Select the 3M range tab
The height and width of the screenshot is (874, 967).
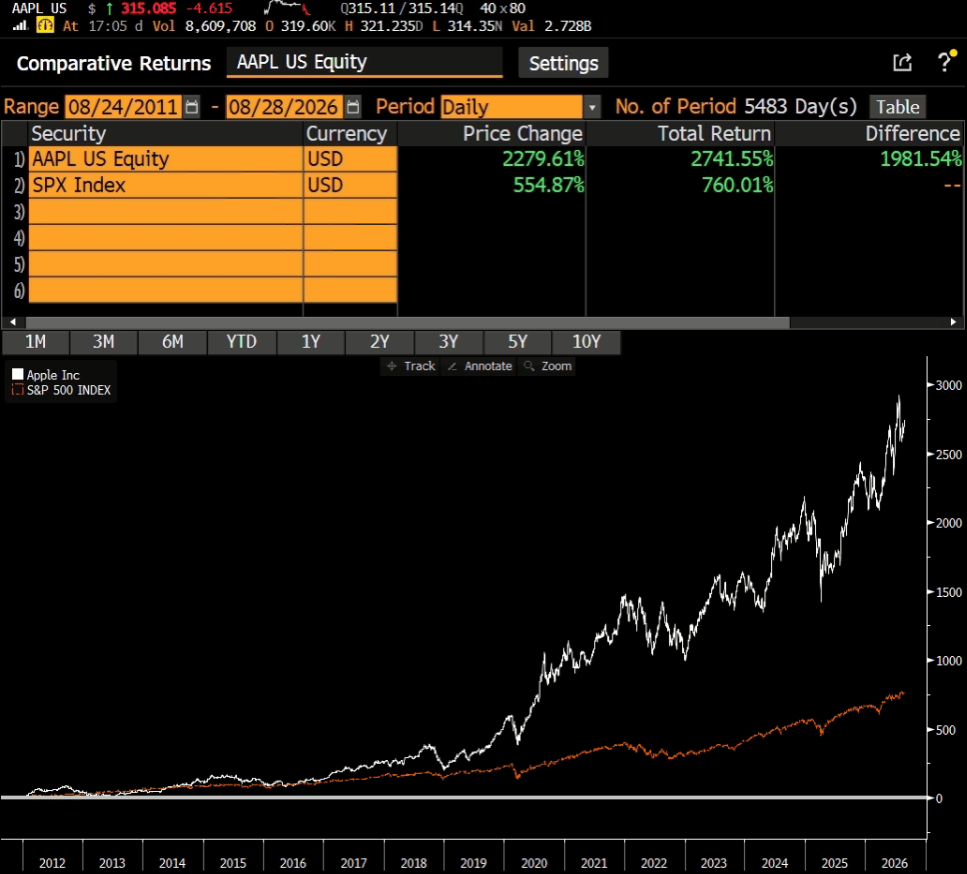[104, 342]
